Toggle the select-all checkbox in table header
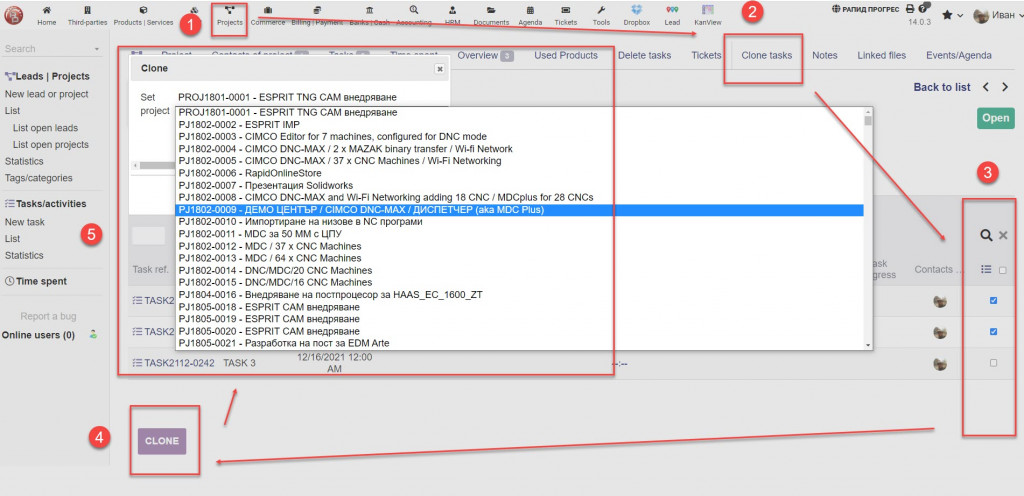Screen dimensions: 1024x496 1002,270
